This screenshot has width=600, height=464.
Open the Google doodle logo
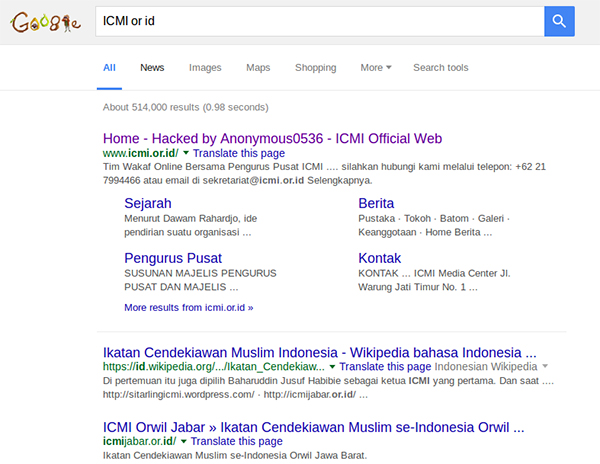[x=46, y=22]
